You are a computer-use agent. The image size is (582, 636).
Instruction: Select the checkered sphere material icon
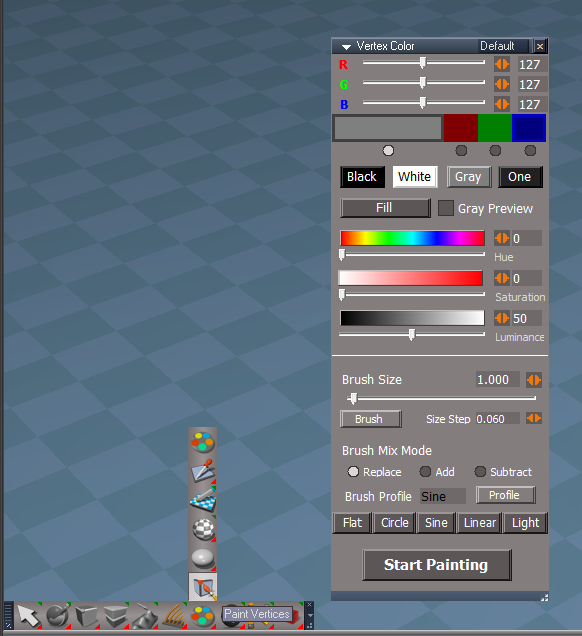(x=203, y=529)
